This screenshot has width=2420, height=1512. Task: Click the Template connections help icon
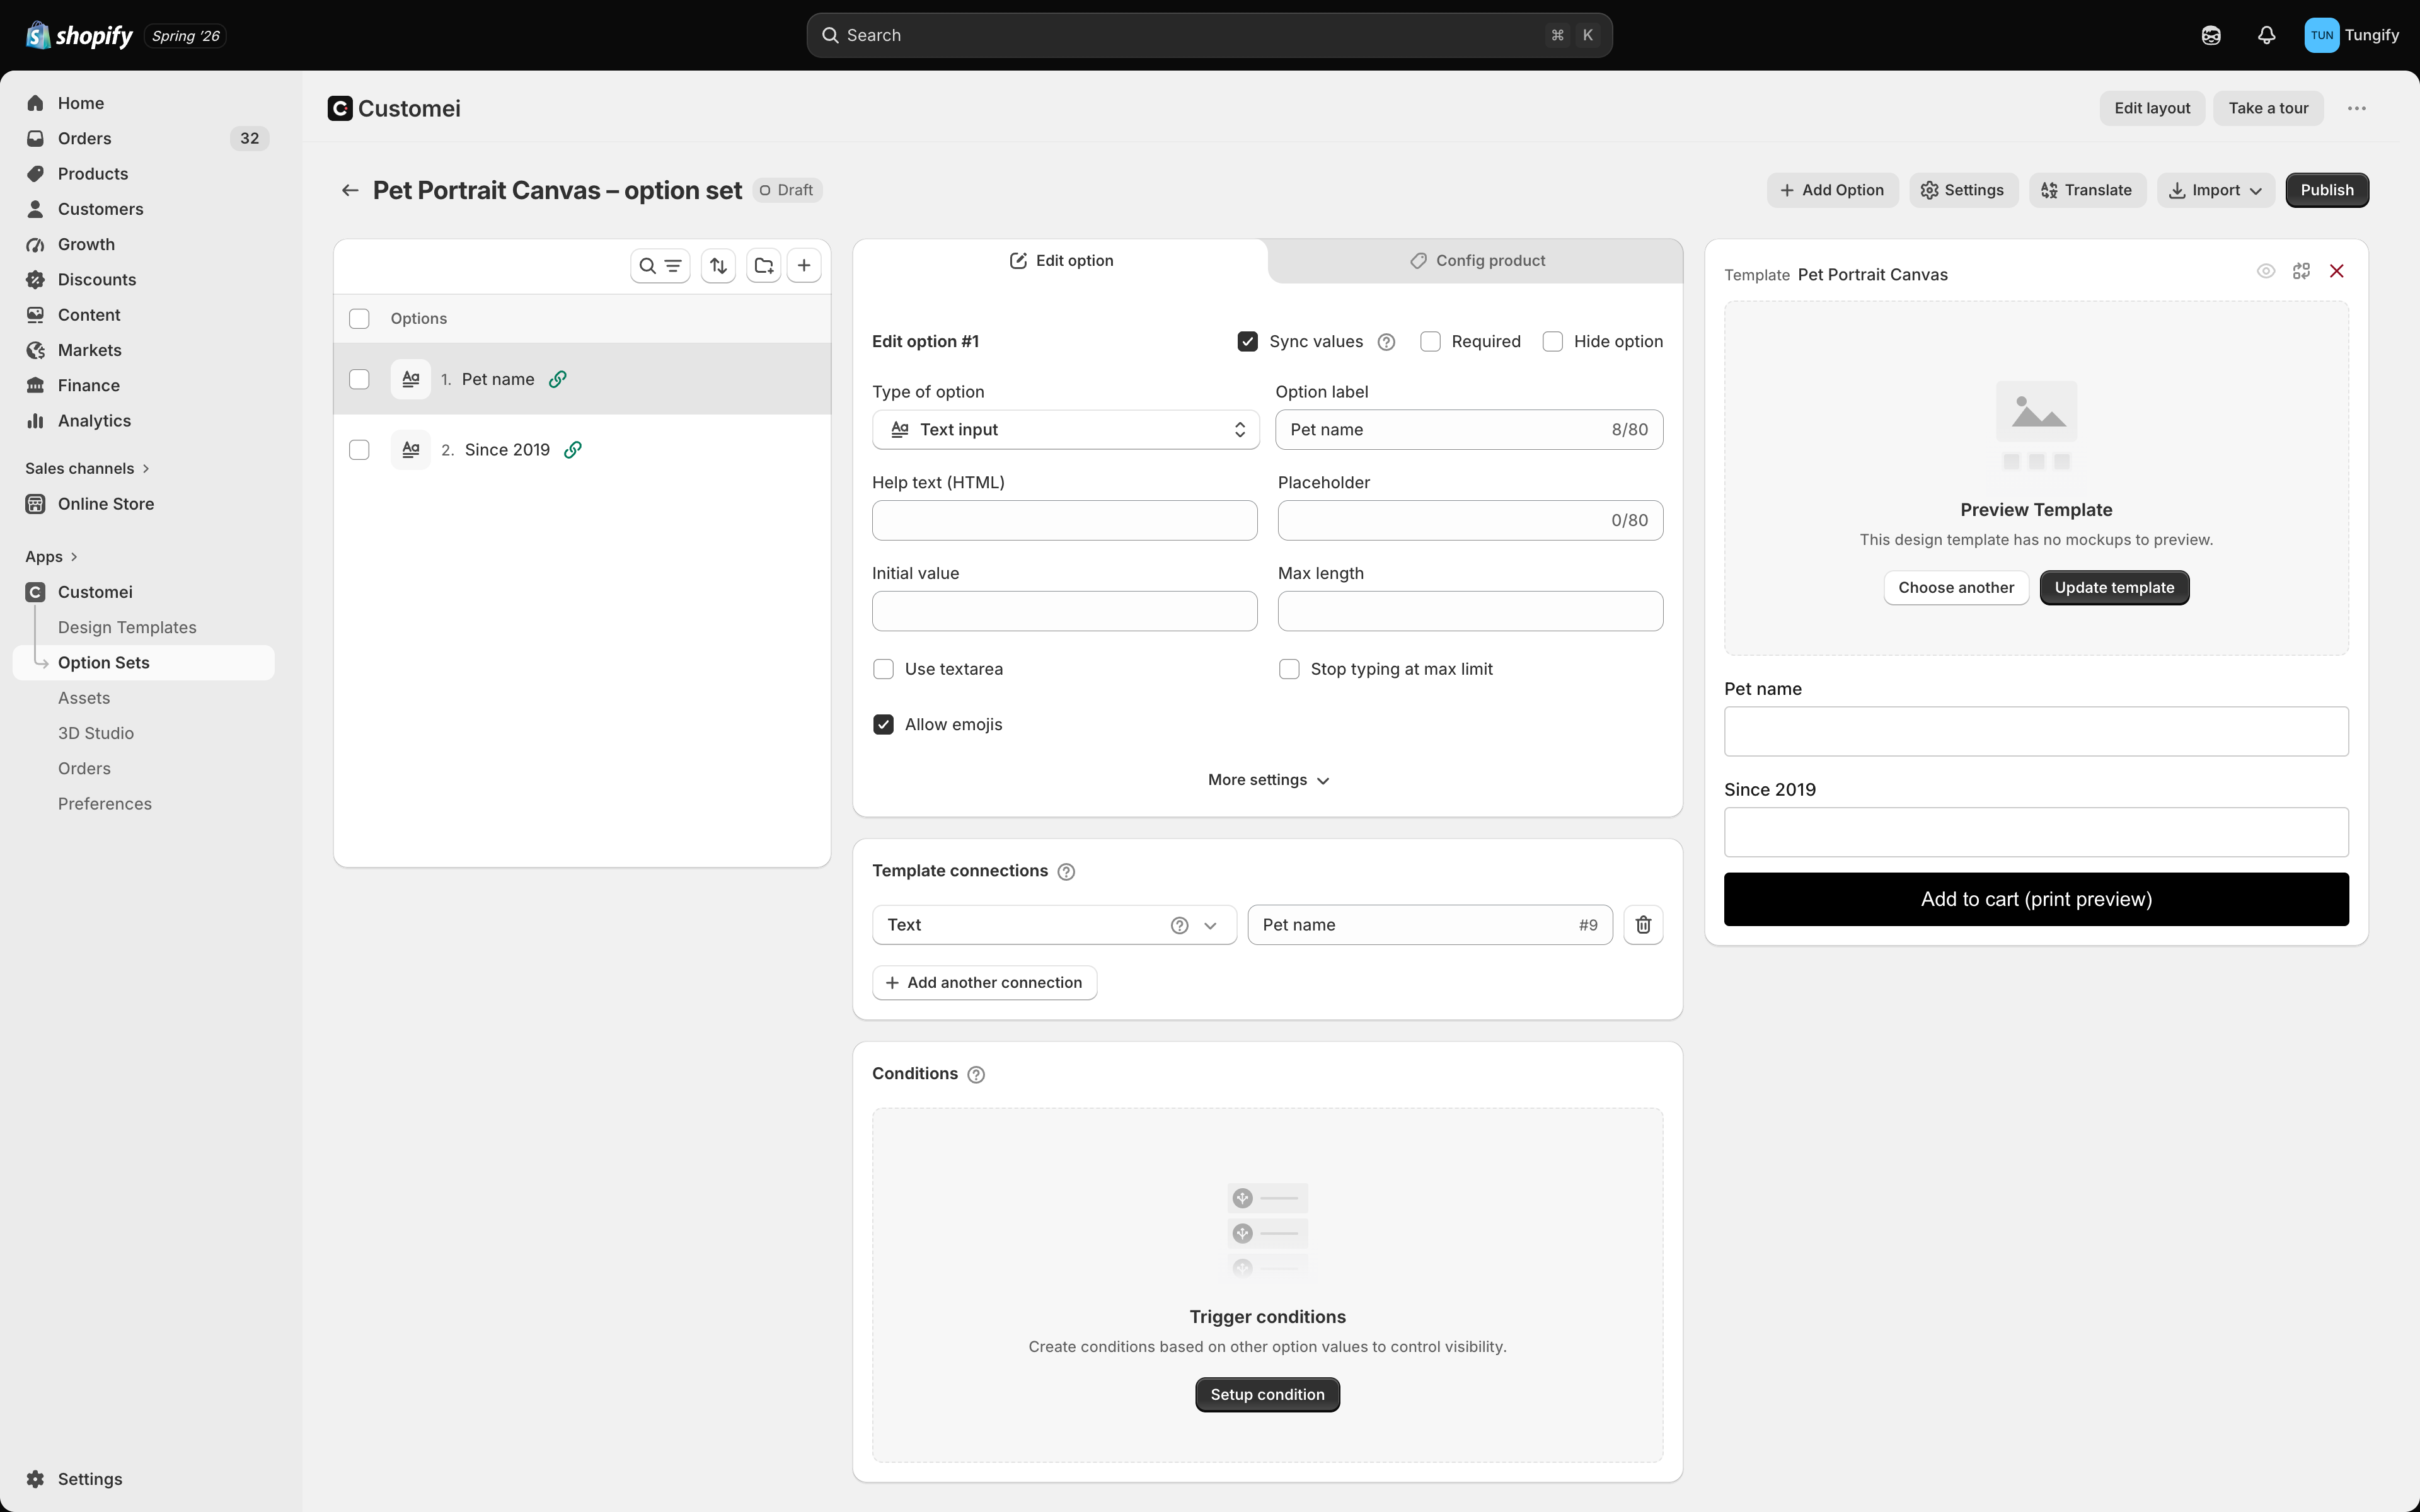pos(1066,872)
